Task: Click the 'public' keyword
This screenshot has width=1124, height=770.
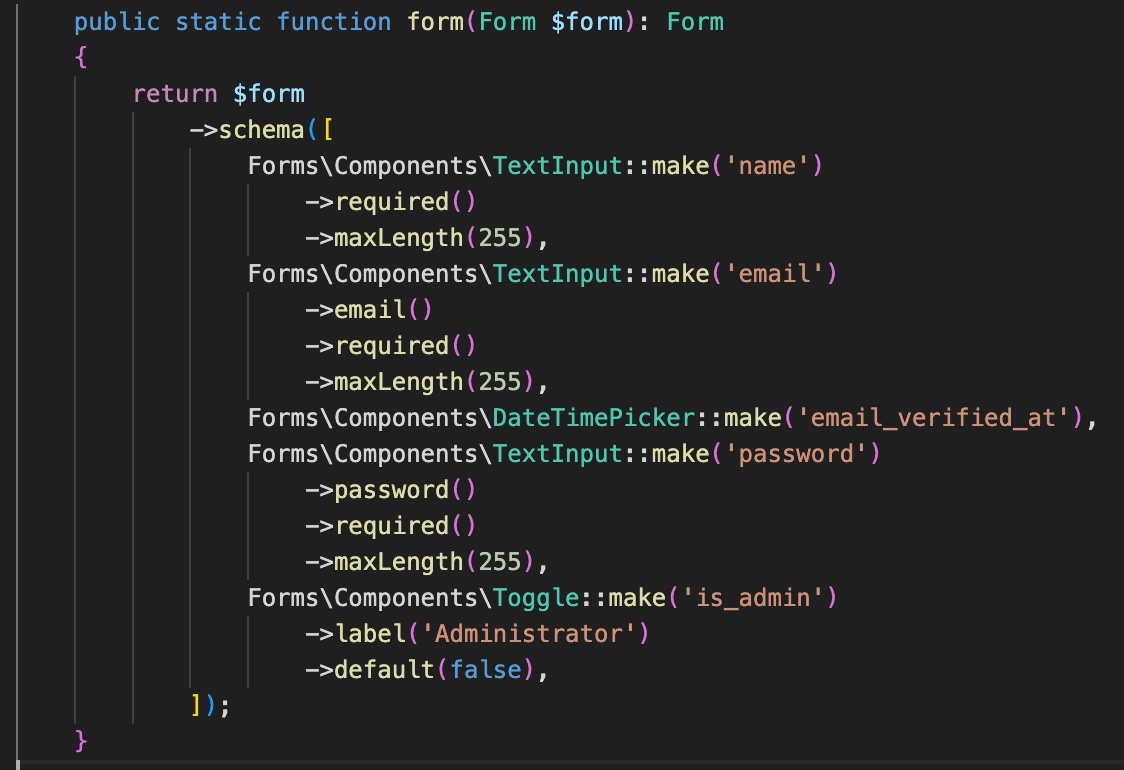Action: (117, 22)
